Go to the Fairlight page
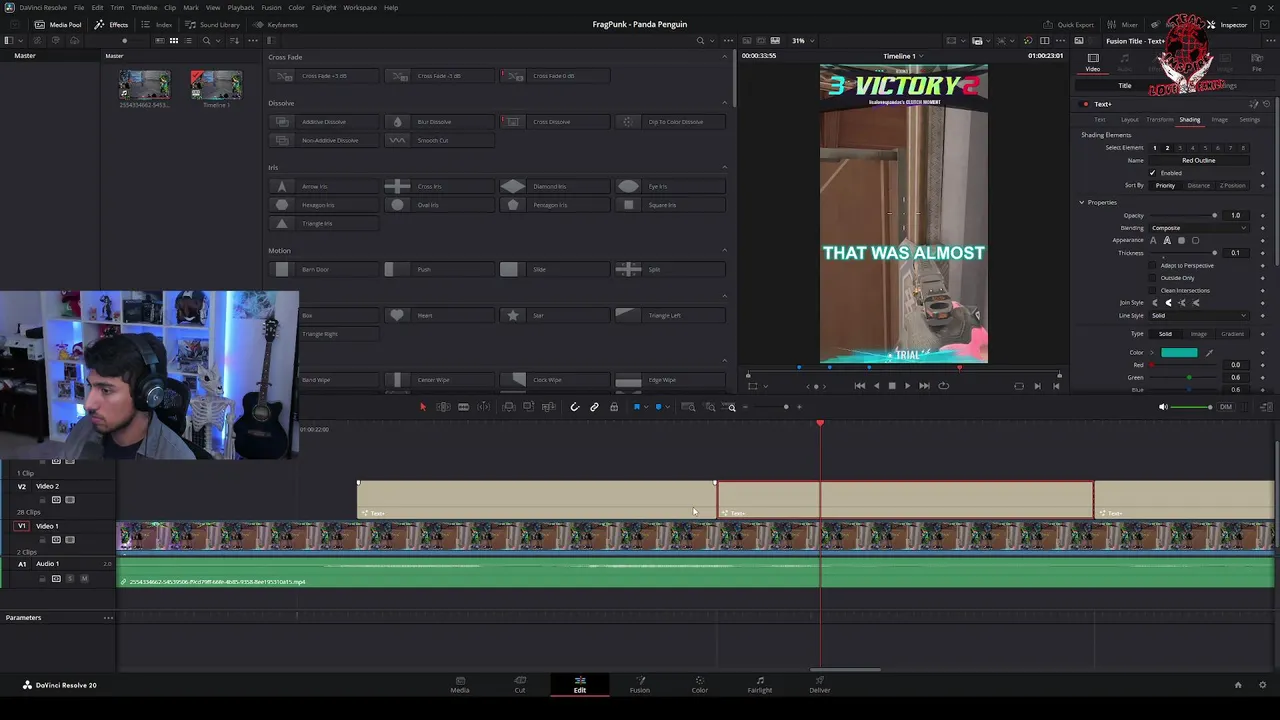Image resolution: width=1280 pixels, height=720 pixels. [x=760, y=684]
